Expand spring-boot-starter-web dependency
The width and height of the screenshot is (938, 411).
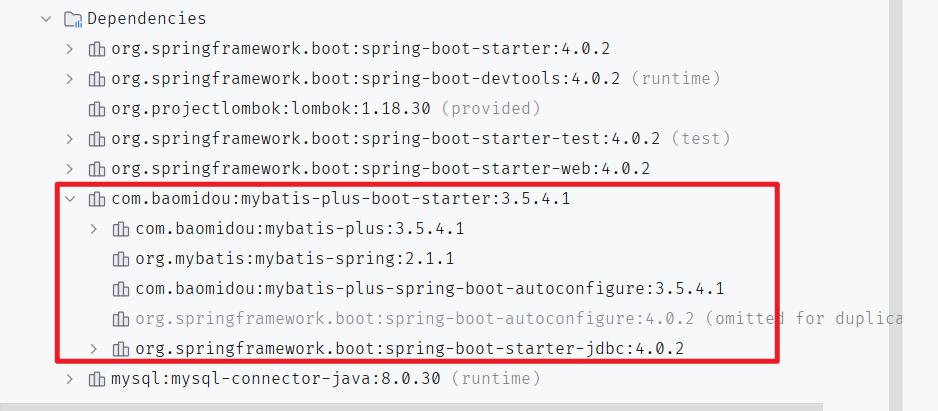[70, 169]
